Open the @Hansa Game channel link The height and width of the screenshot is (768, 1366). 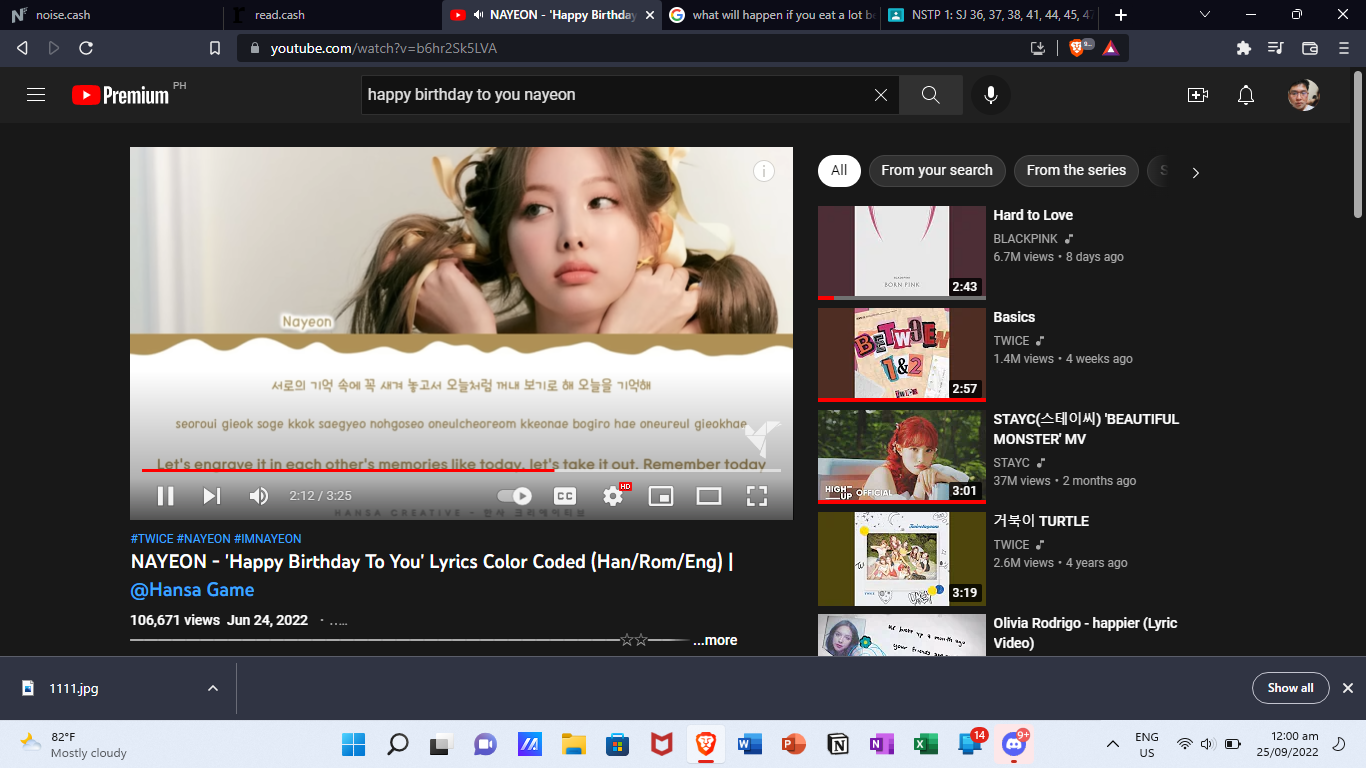(192, 590)
